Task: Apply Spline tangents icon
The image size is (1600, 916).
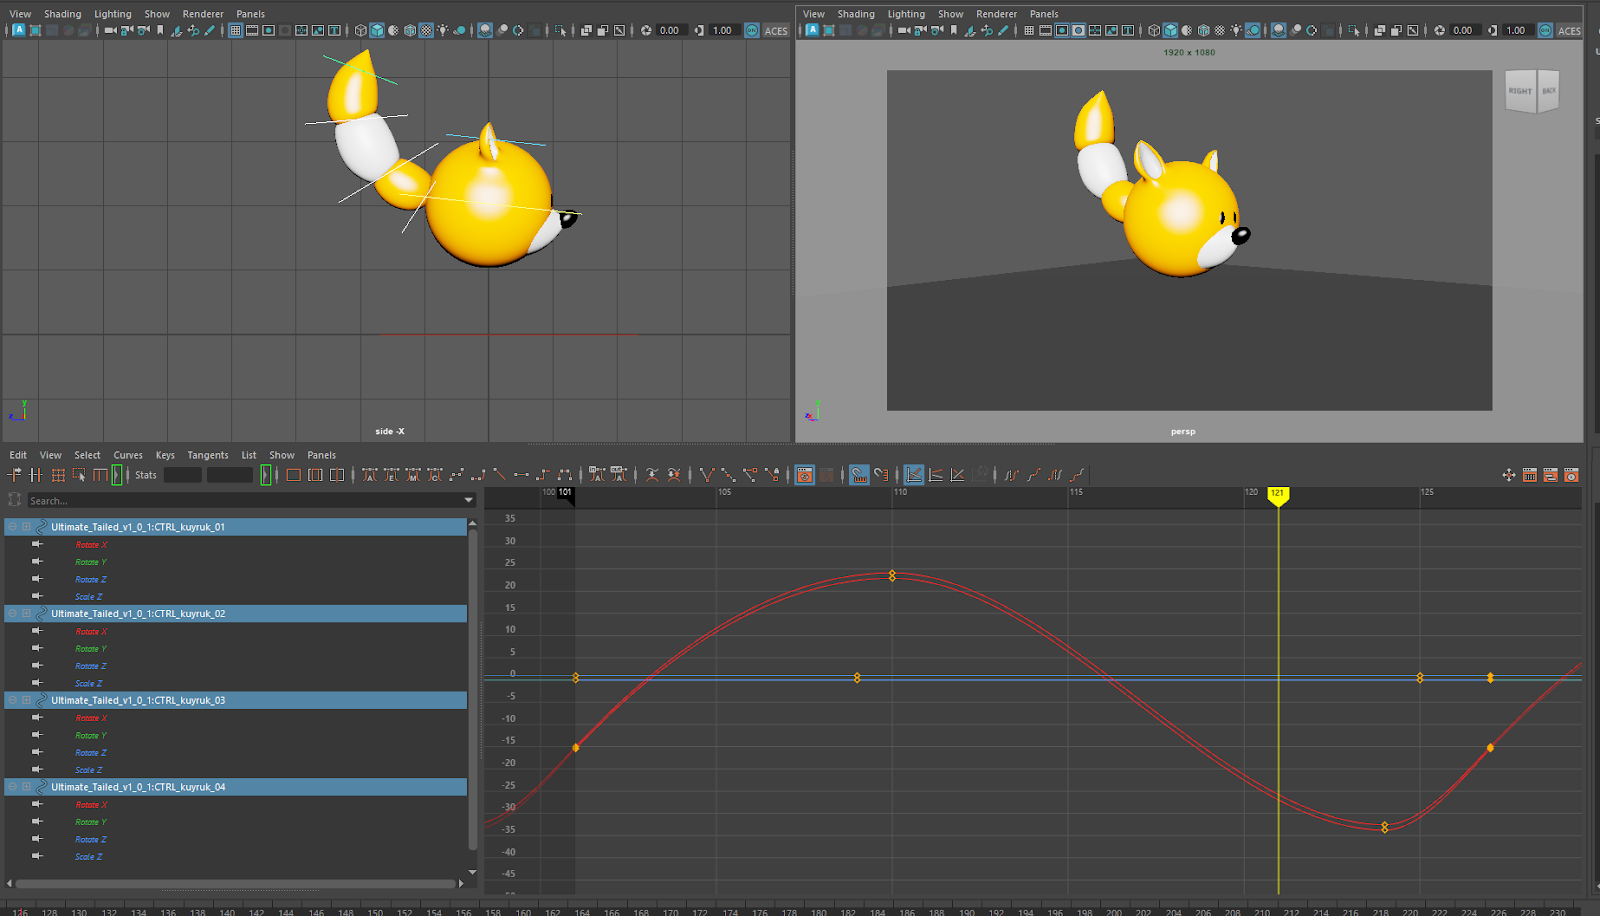Action: click(456, 475)
